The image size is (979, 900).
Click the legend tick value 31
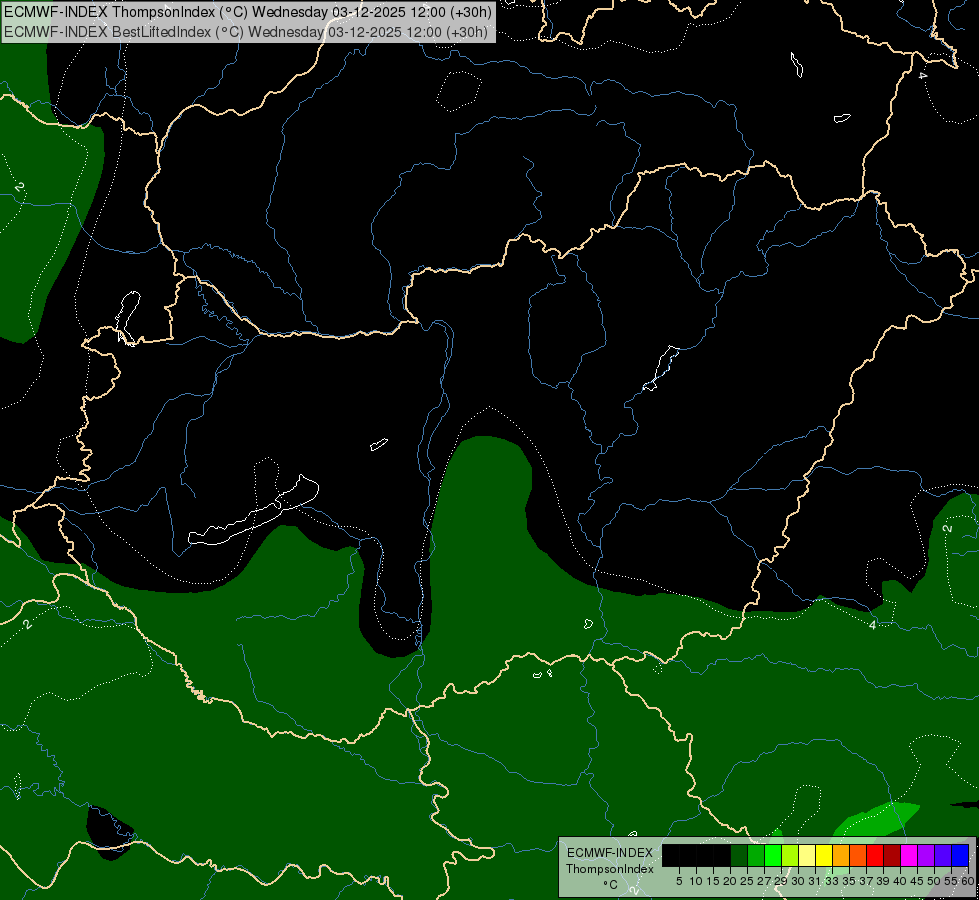pyautogui.click(x=815, y=881)
